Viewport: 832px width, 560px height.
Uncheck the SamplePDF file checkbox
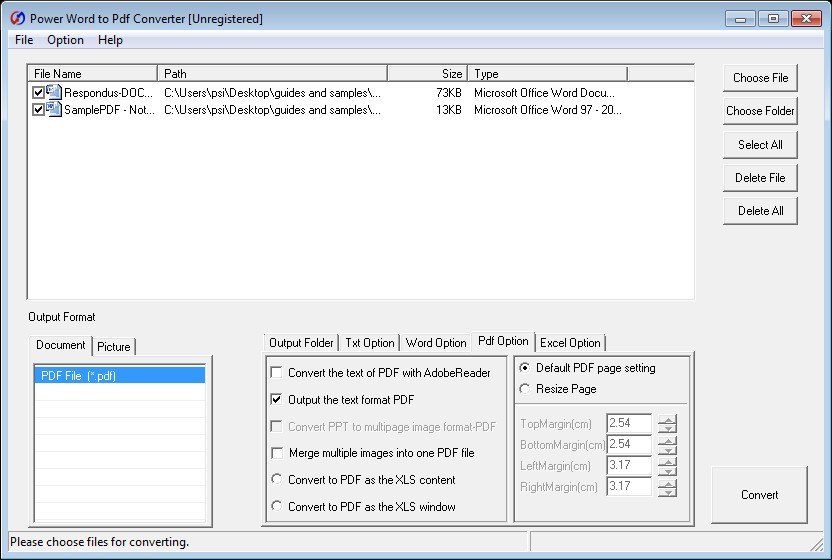(38, 109)
